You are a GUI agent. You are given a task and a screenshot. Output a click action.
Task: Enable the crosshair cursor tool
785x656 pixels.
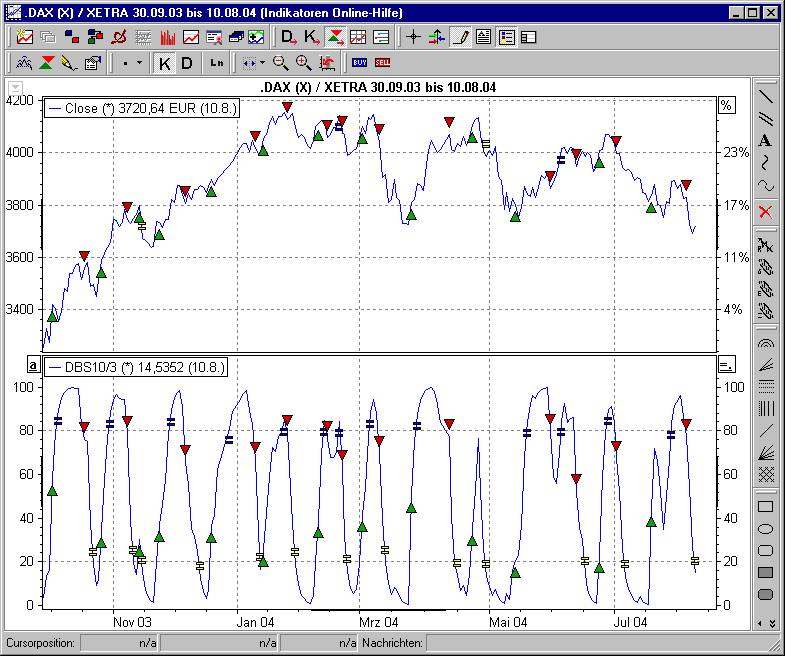pos(414,37)
